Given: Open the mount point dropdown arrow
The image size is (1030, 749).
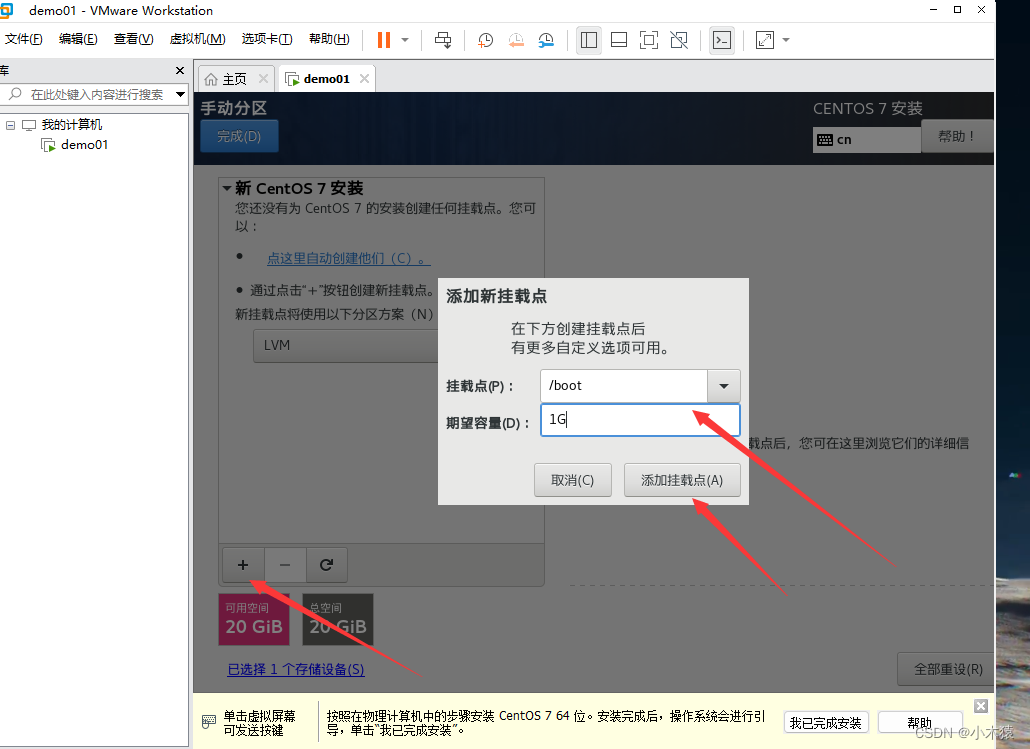Looking at the screenshot, I should click(724, 386).
